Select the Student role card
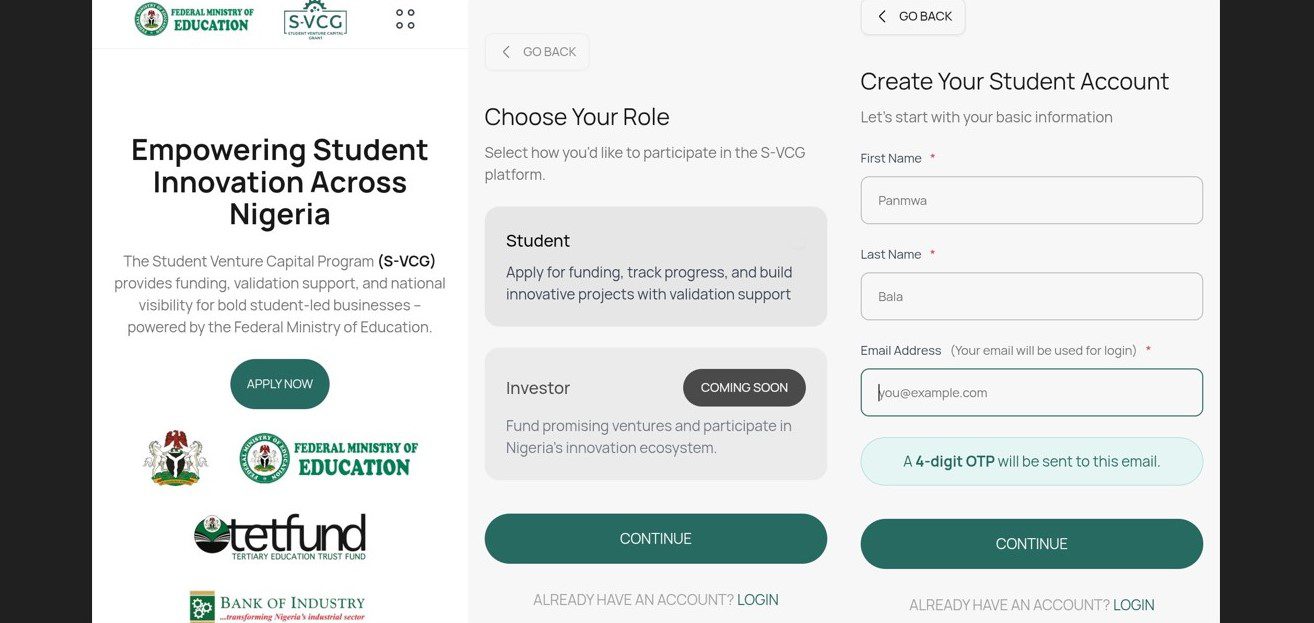 (x=655, y=265)
